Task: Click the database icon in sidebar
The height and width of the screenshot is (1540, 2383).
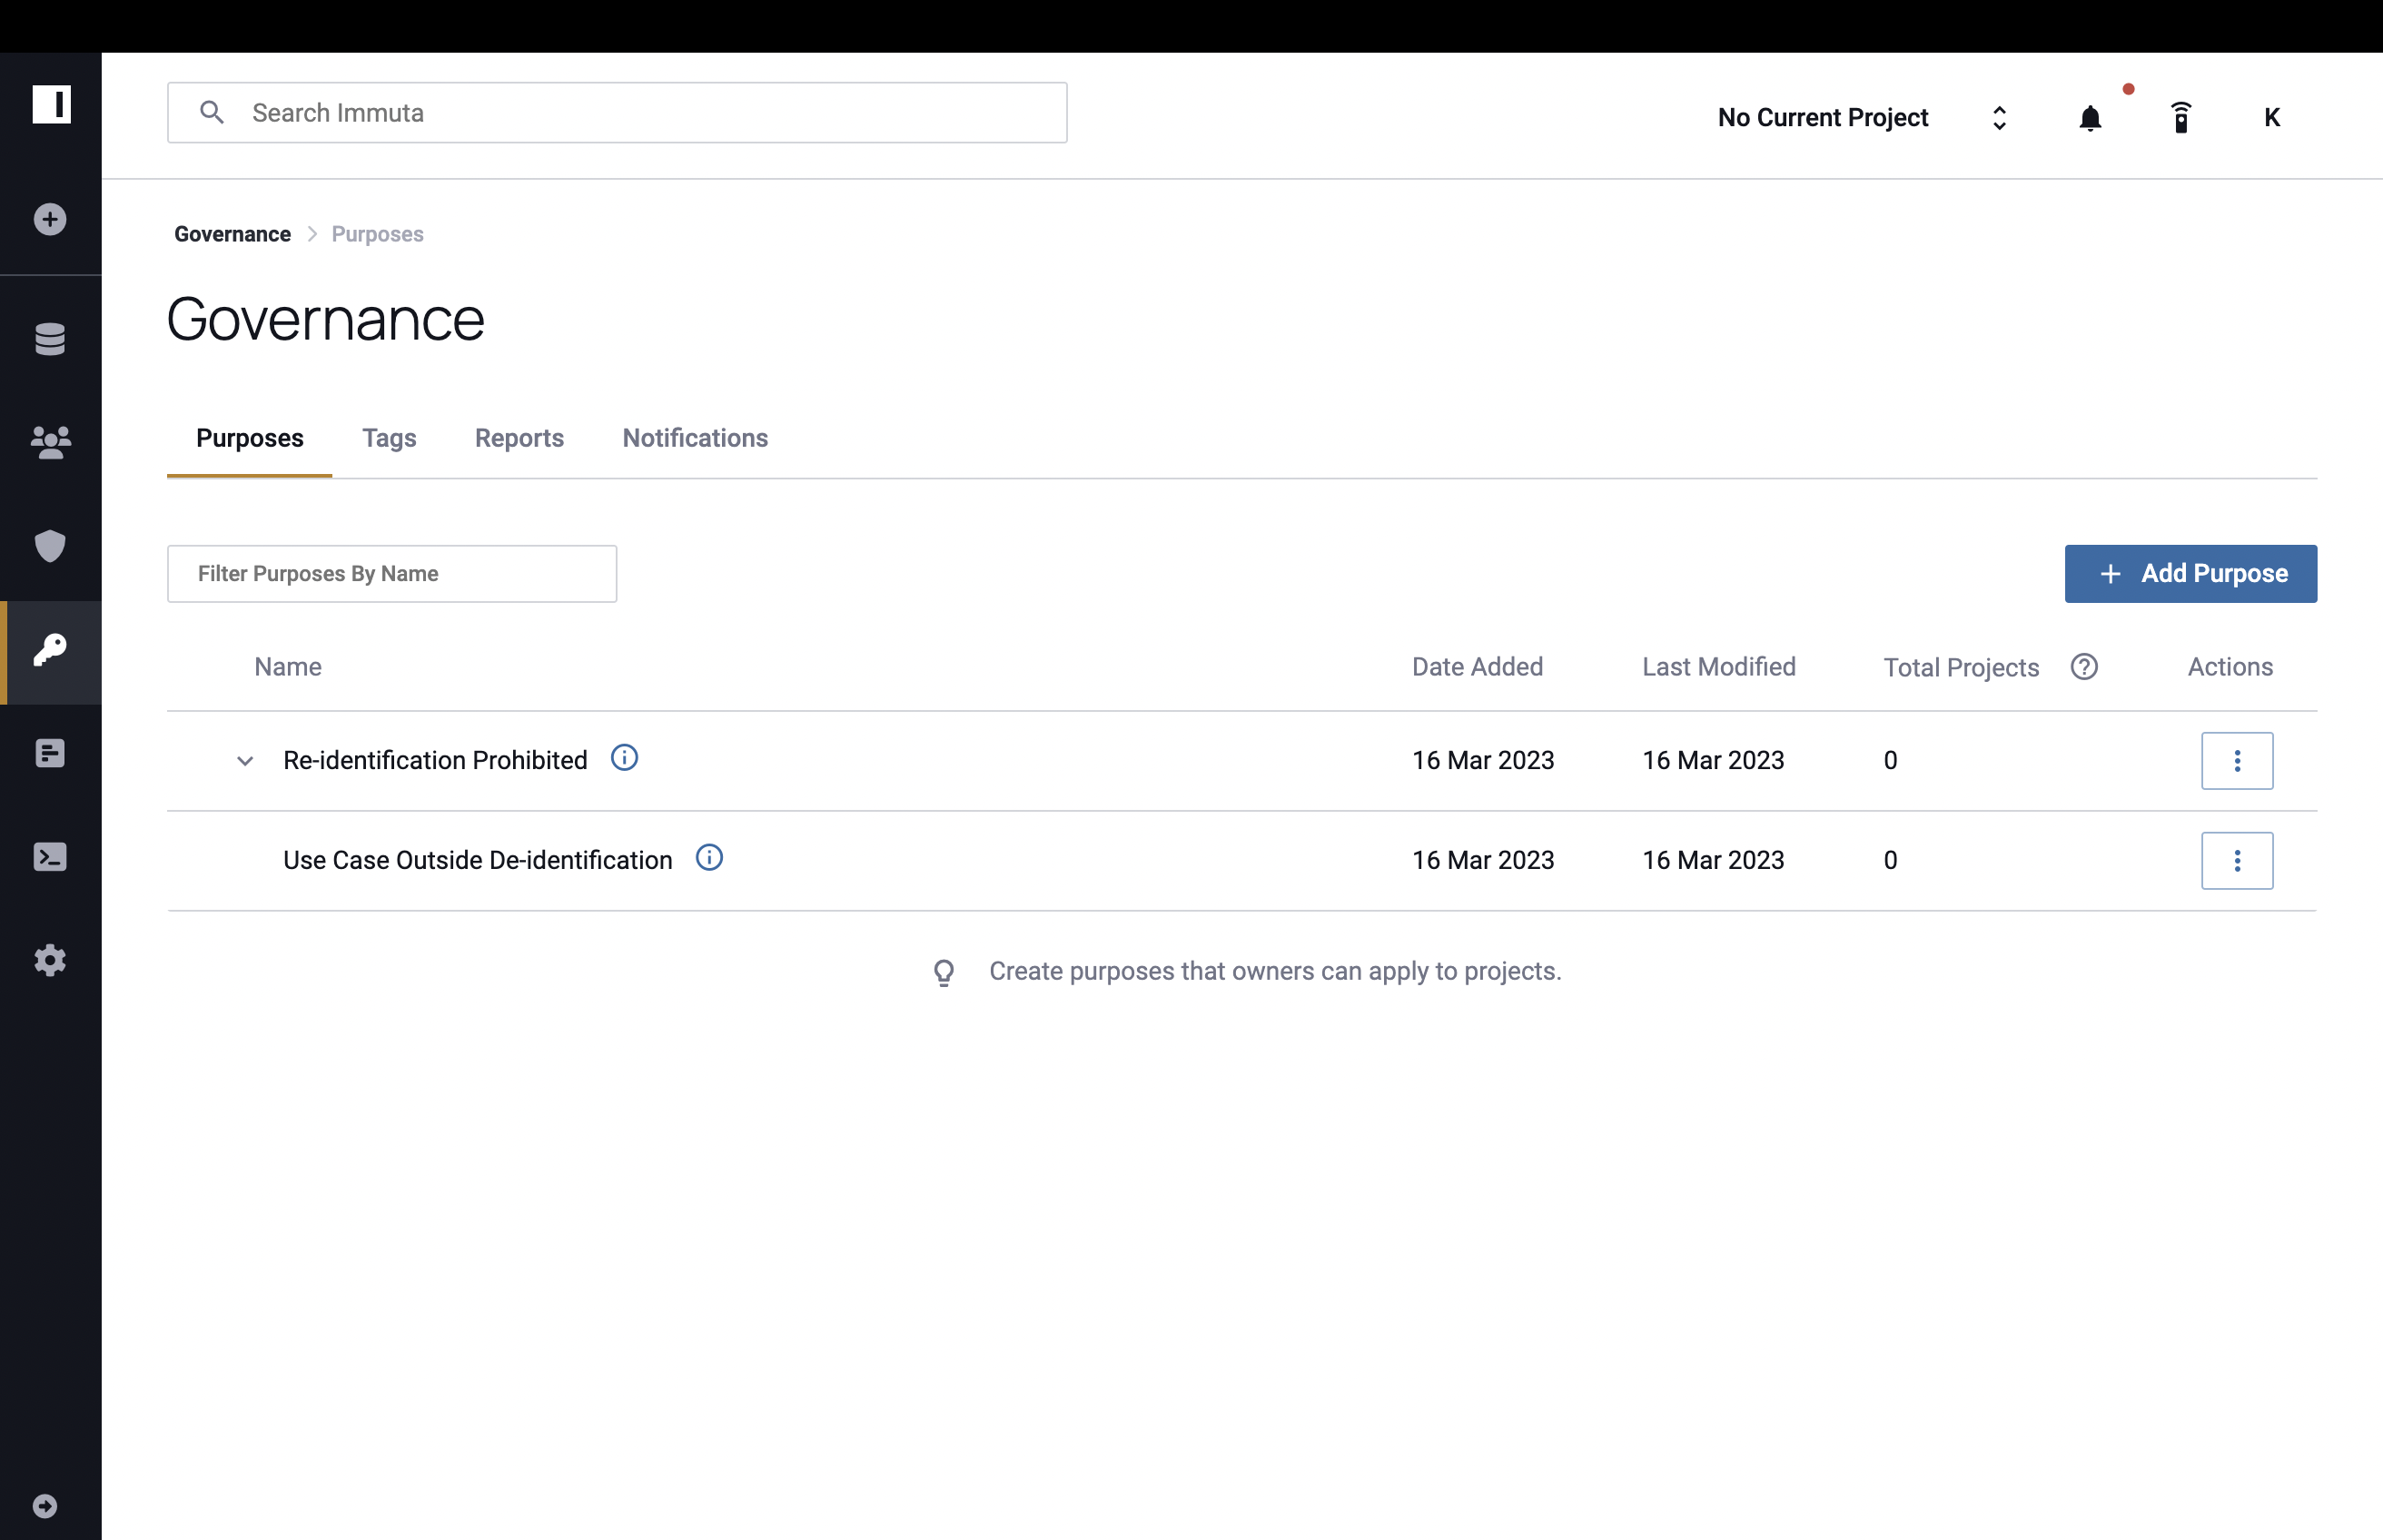Action: coord(50,339)
